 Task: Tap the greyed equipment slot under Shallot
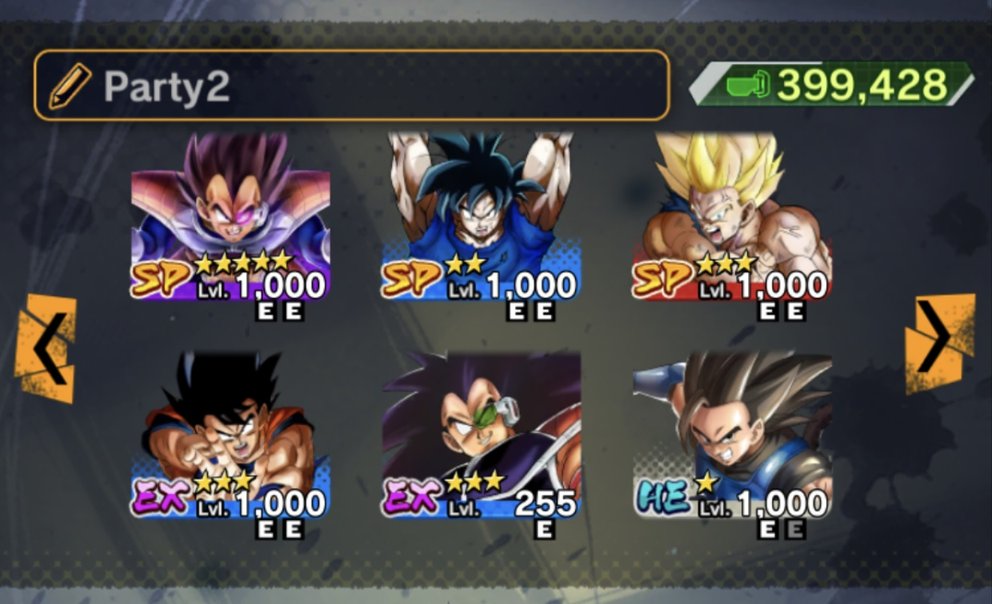[796, 529]
